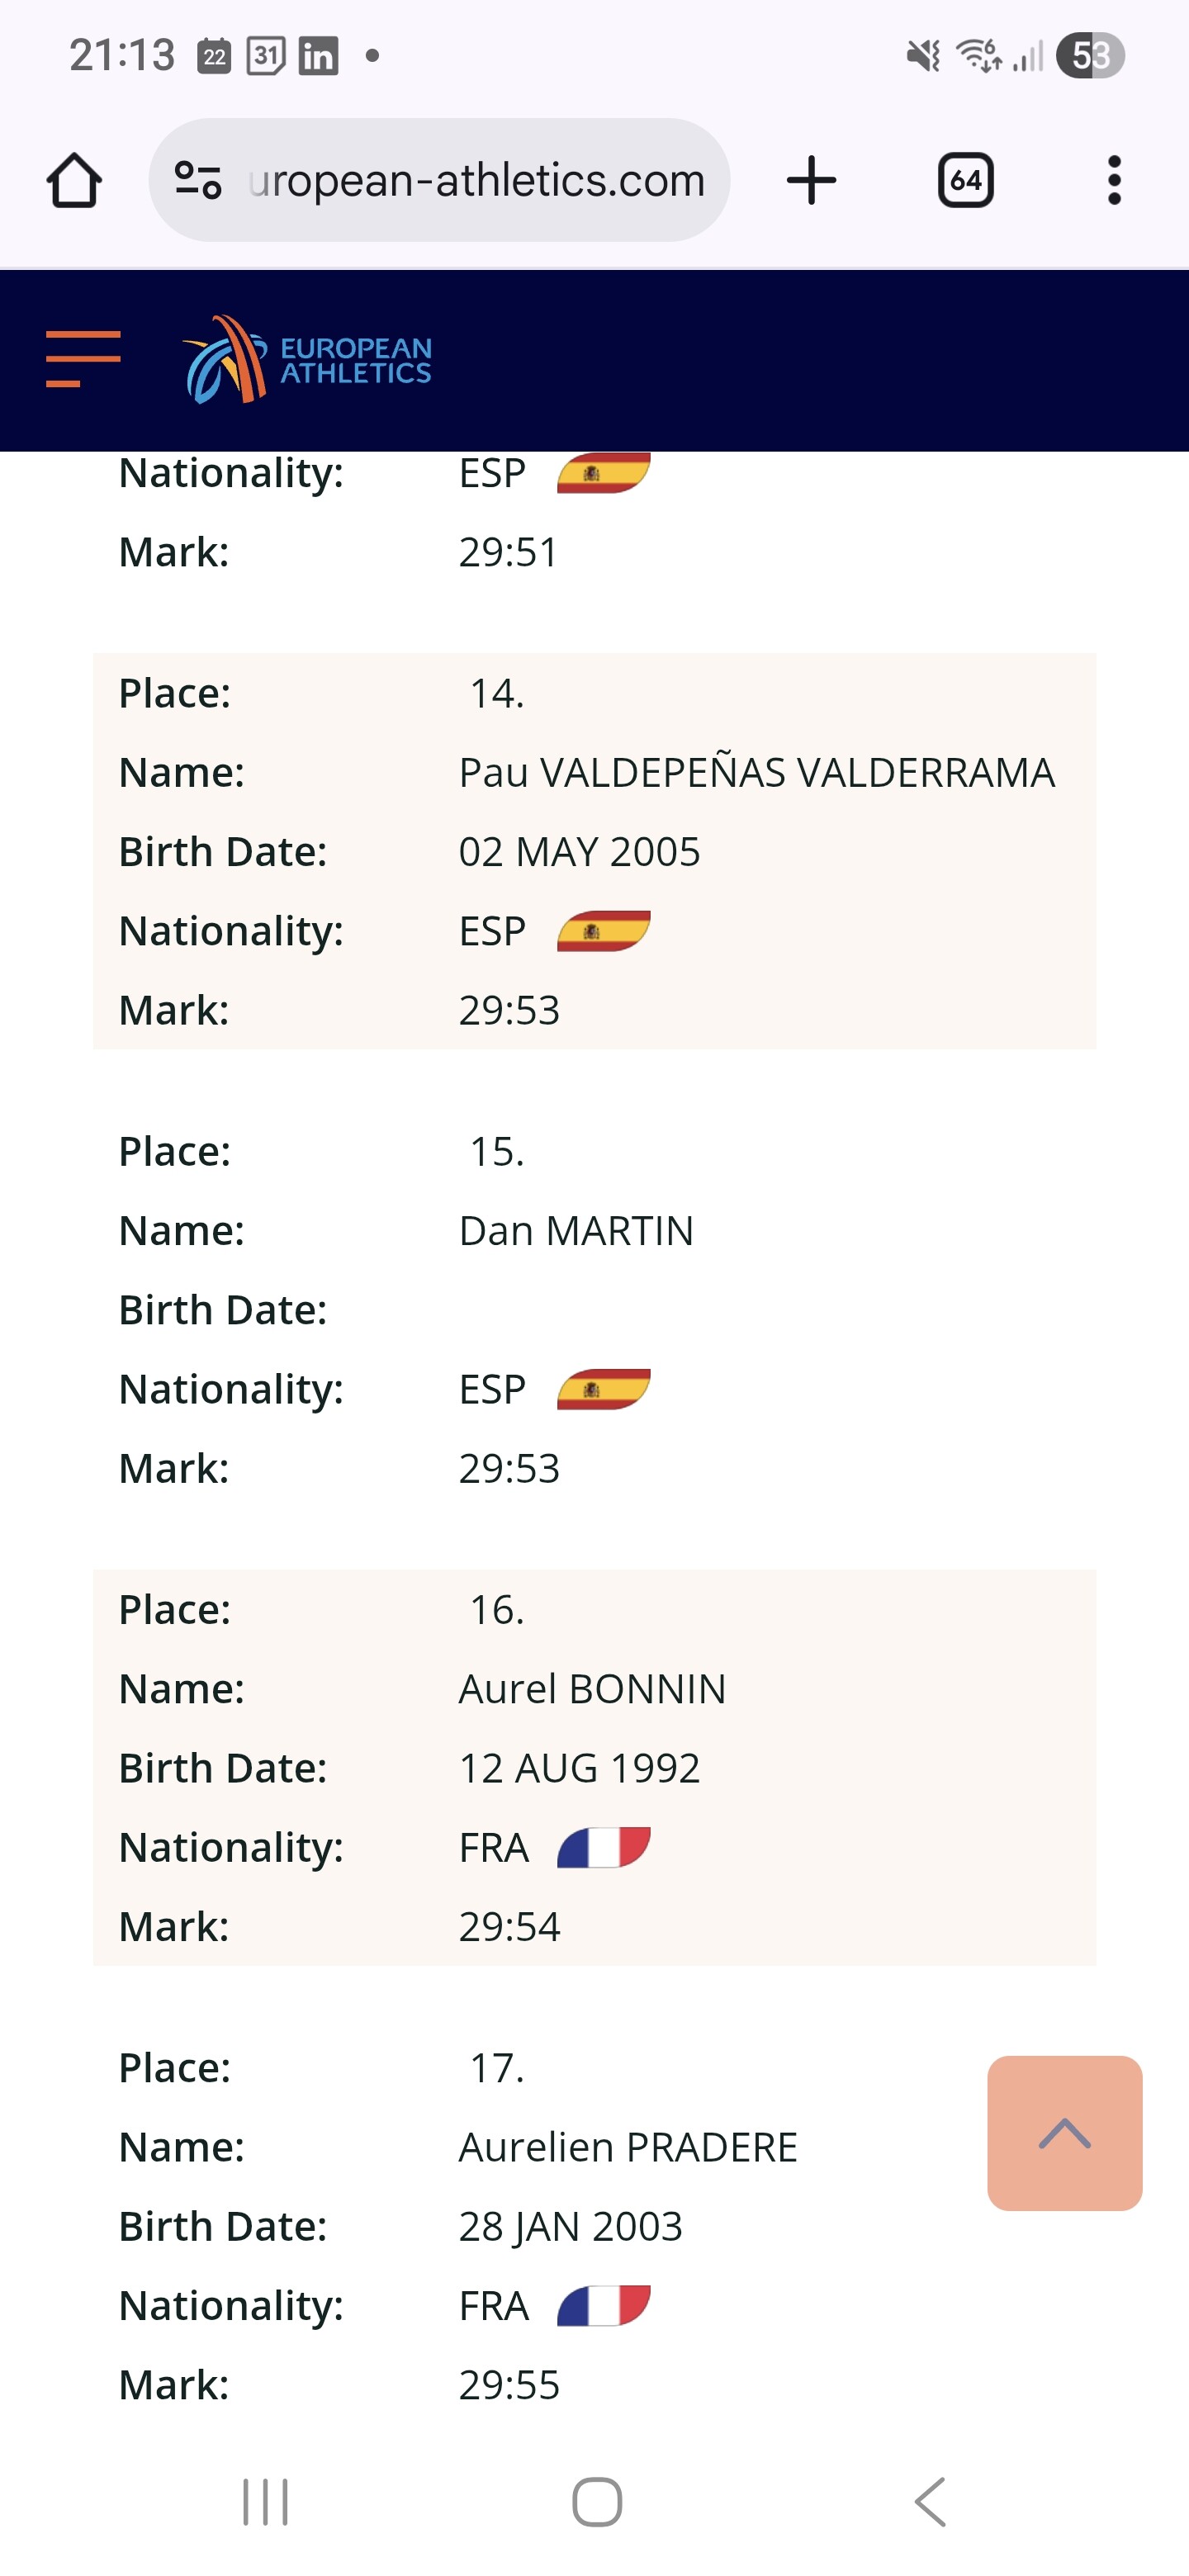This screenshot has height=2576, width=1189.
Task: Open the tab switcher showing 64 tabs
Action: 965,181
